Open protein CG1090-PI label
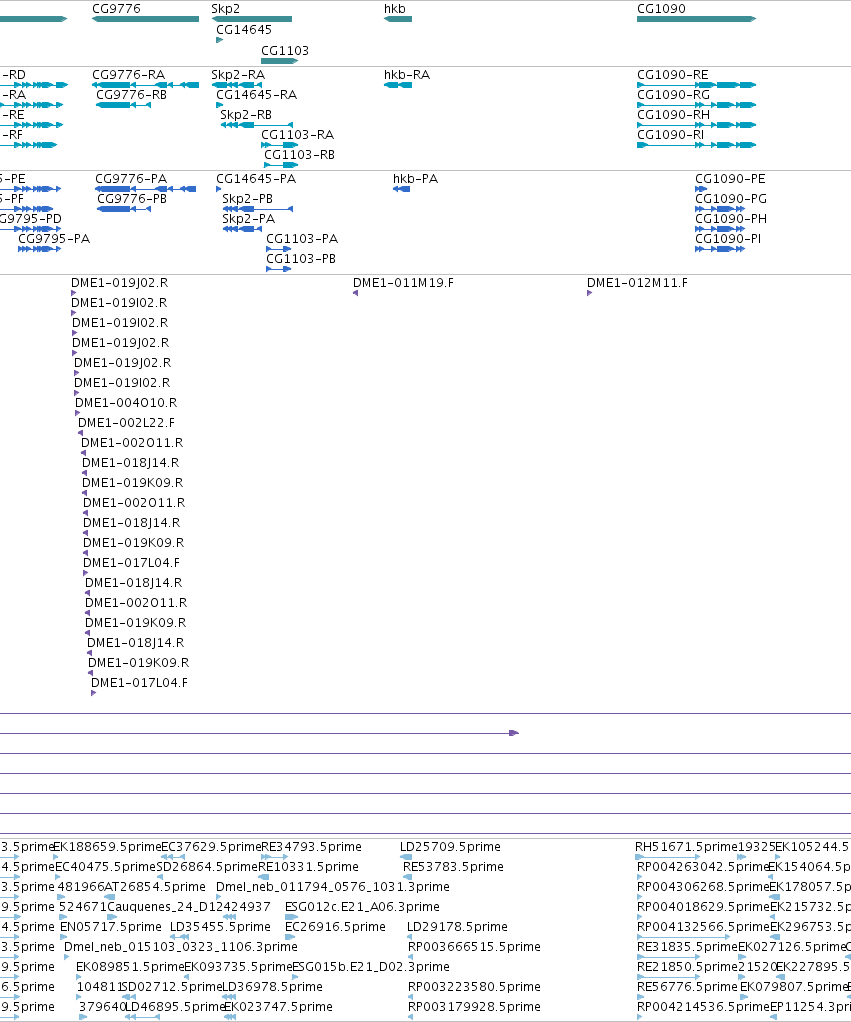 (728, 239)
